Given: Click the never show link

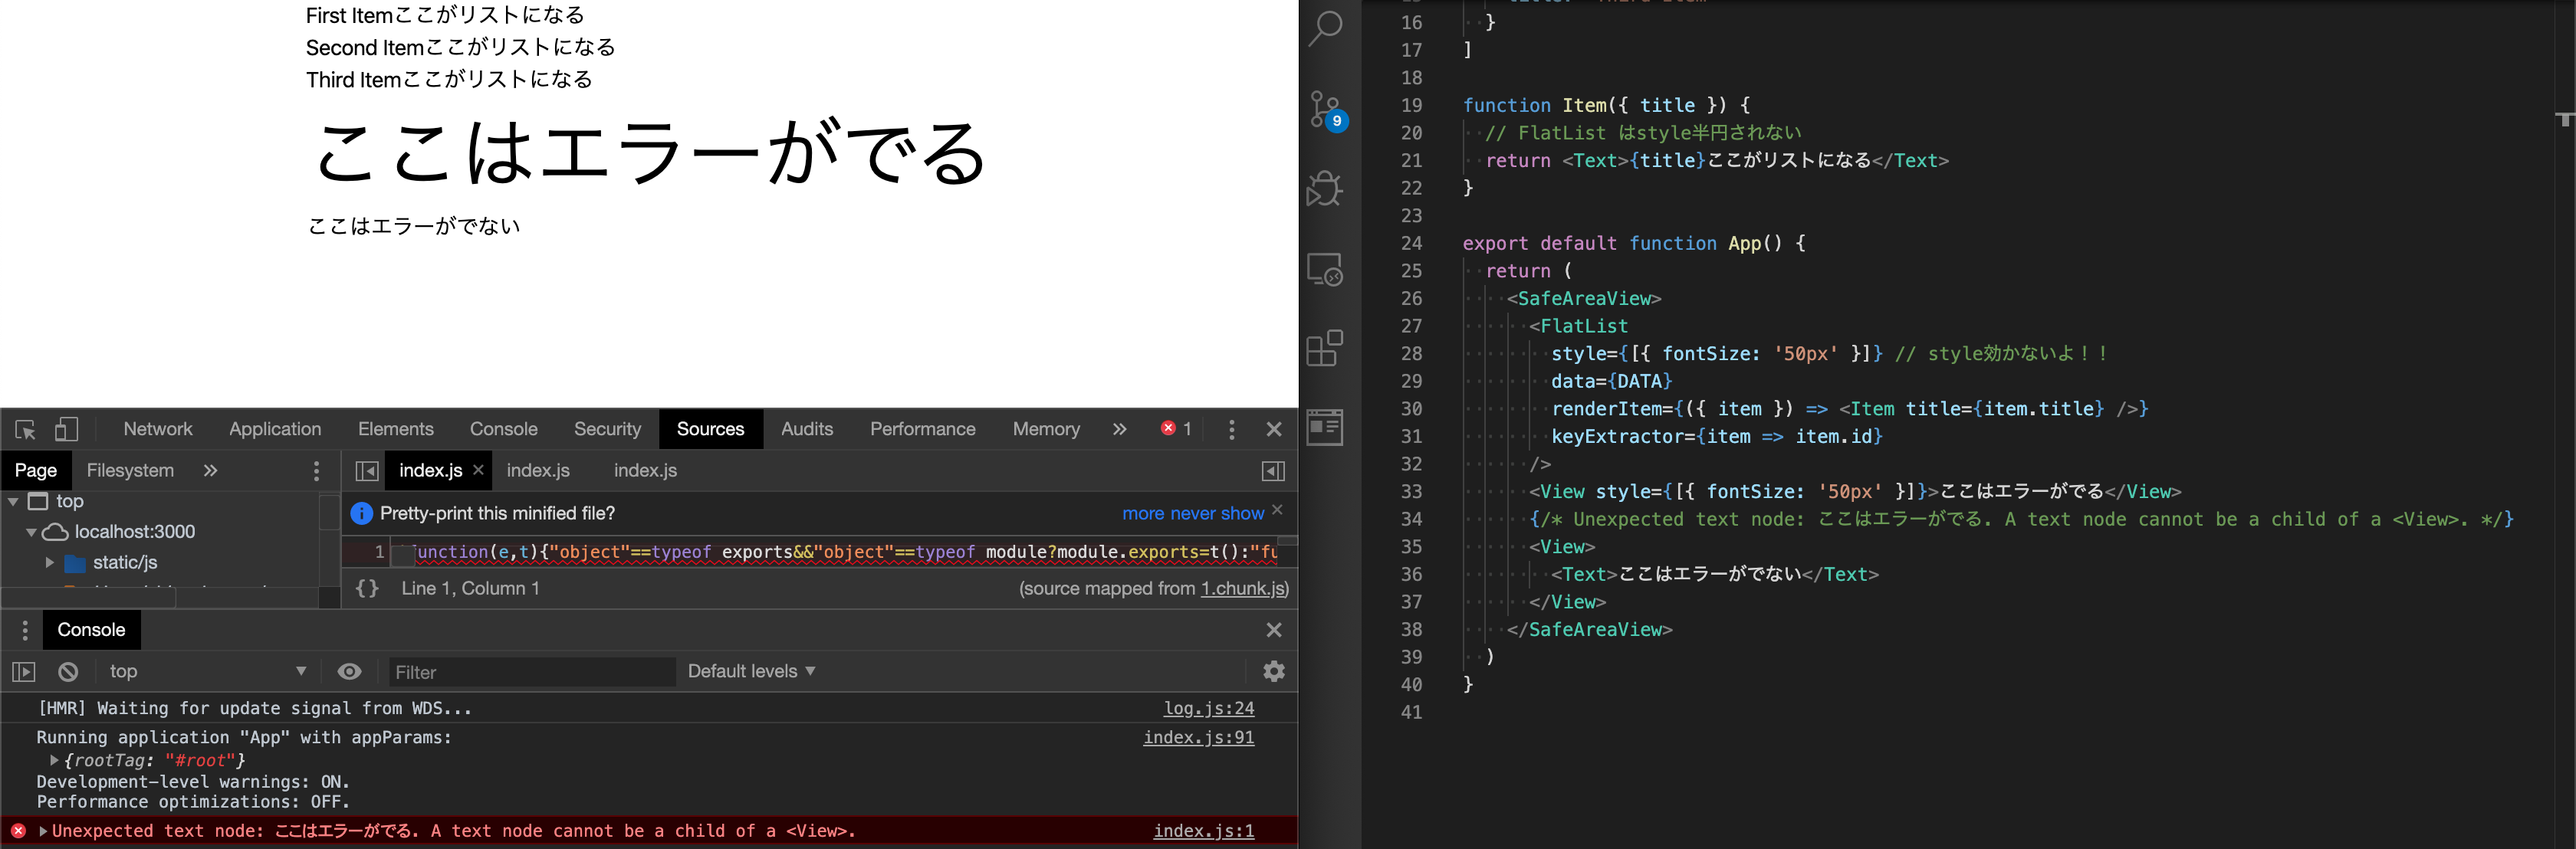Looking at the screenshot, I should pyautogui.click(x=1217, y=514).
